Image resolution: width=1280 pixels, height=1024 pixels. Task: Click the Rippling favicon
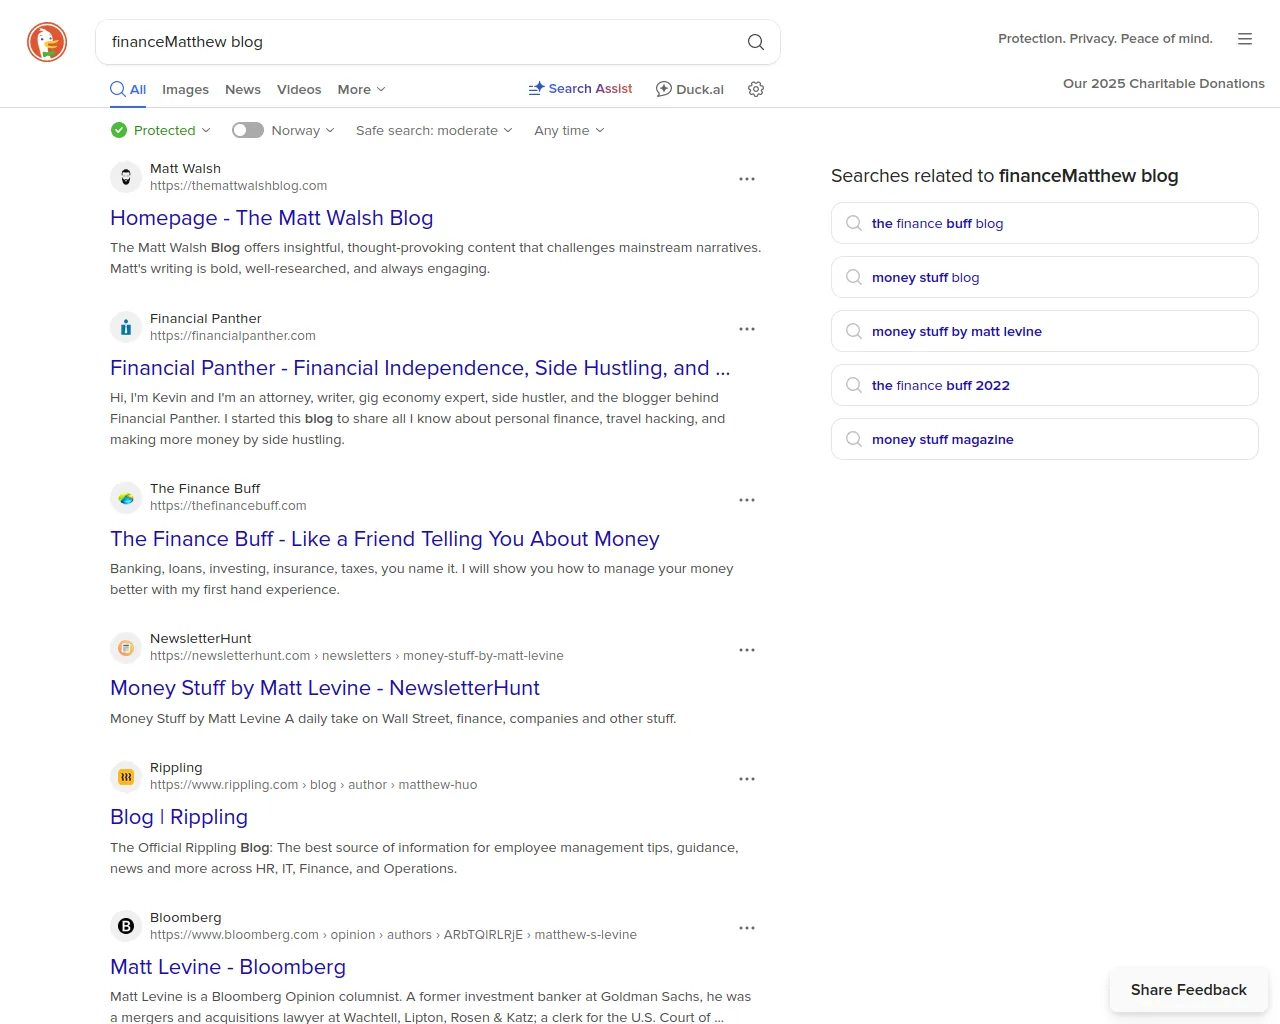pos(126,776)
